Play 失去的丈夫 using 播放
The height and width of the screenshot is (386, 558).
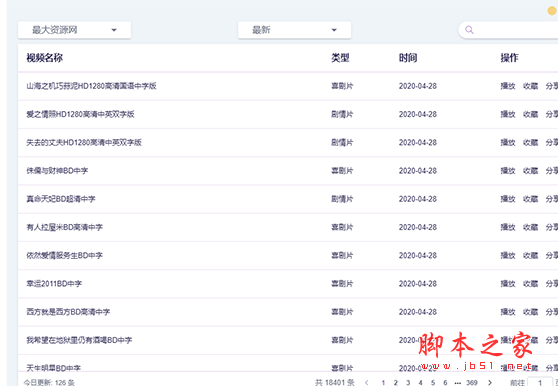(x=508, y=143)
